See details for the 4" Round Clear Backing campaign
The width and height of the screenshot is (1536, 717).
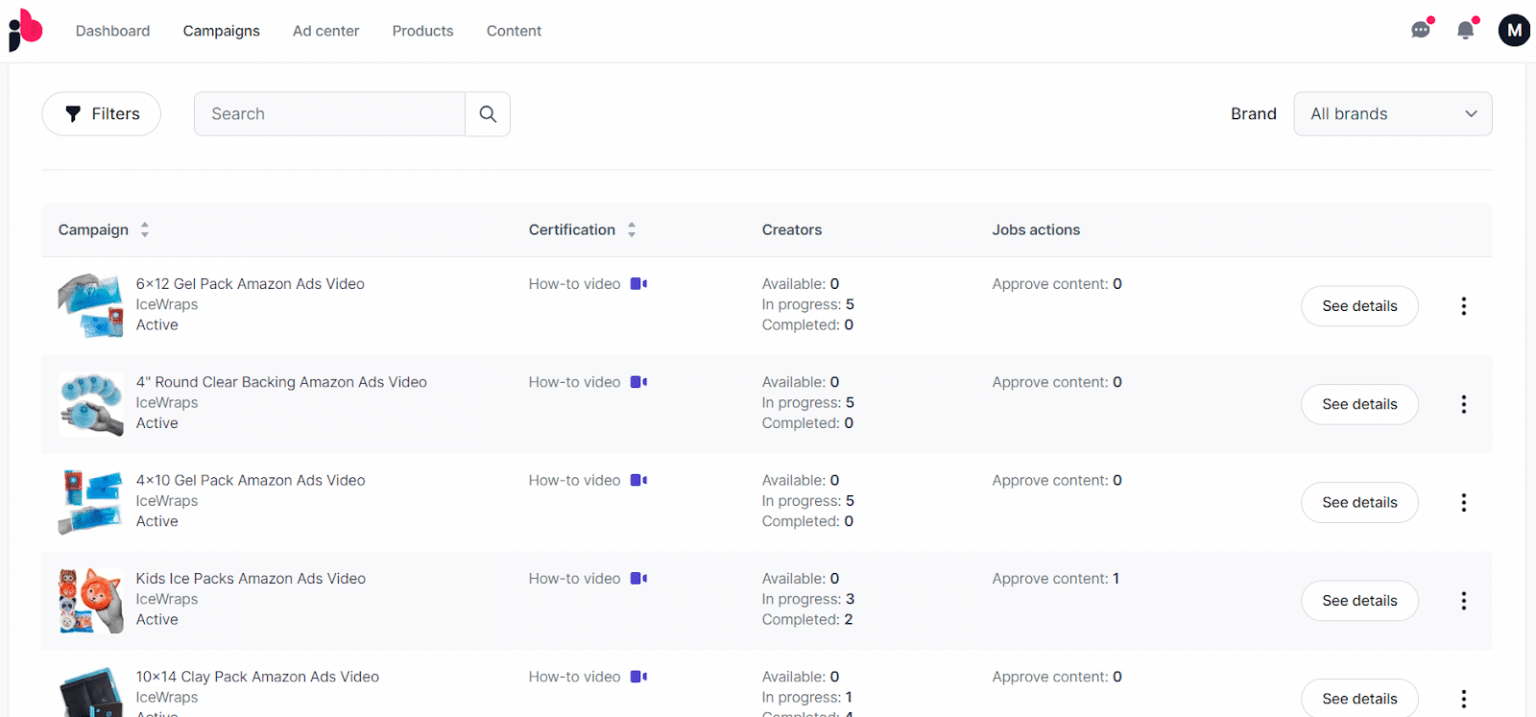tap(1359, 404)
